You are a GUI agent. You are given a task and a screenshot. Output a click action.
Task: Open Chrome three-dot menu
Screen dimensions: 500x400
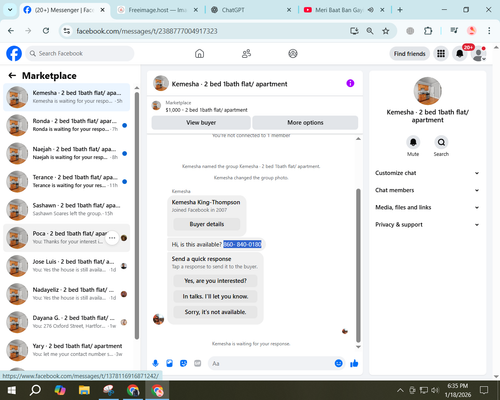pos(489,31)
